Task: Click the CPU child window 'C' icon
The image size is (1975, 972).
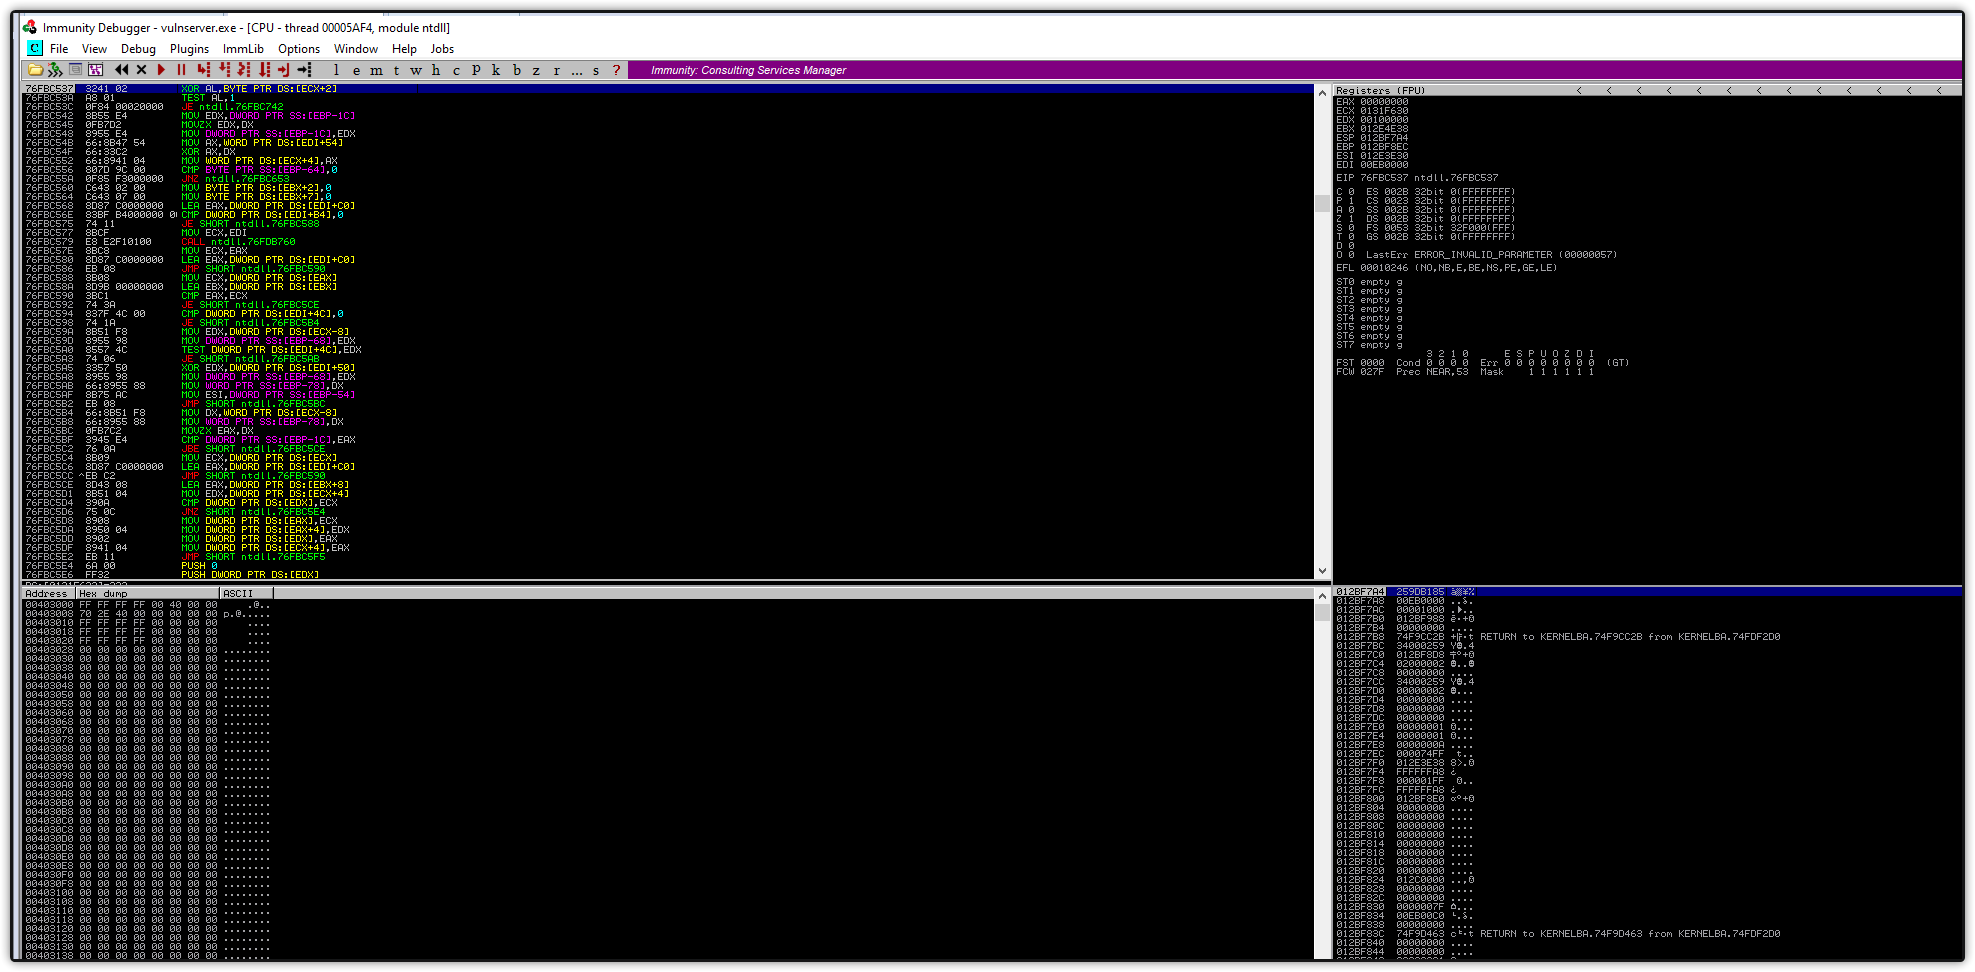Action: coord(35,48)
